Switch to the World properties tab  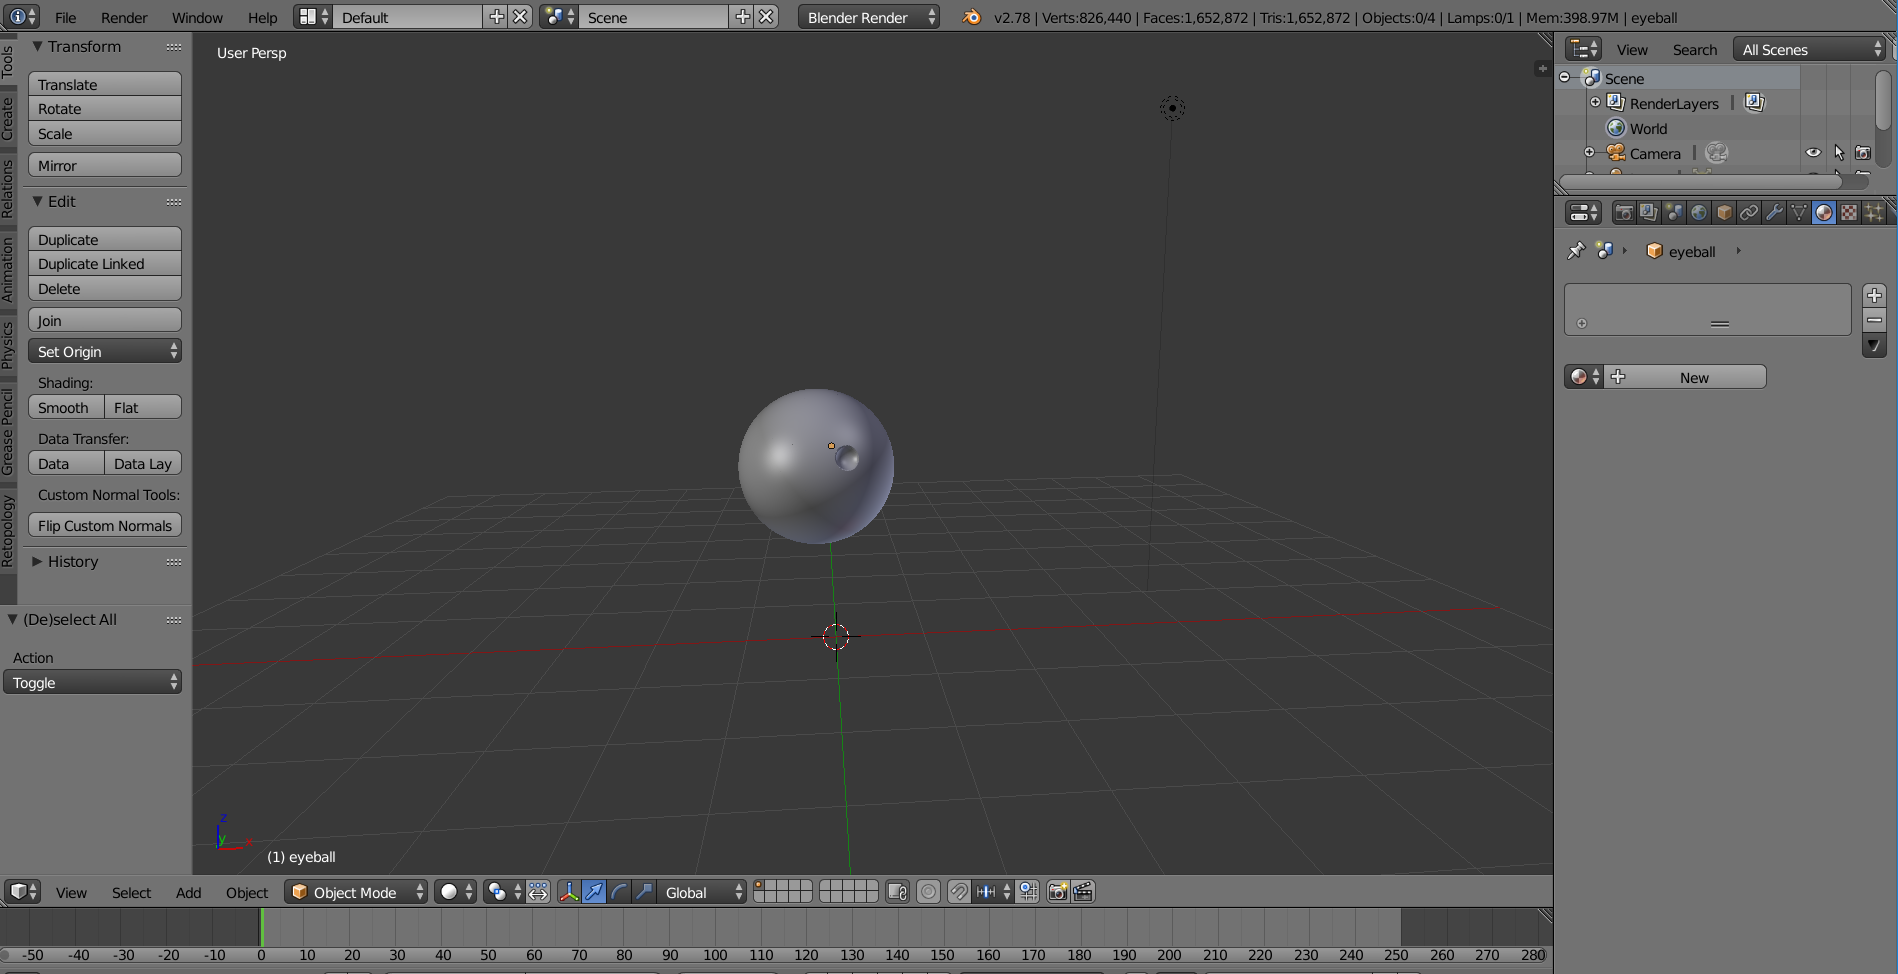click(x=1699, y=212)
